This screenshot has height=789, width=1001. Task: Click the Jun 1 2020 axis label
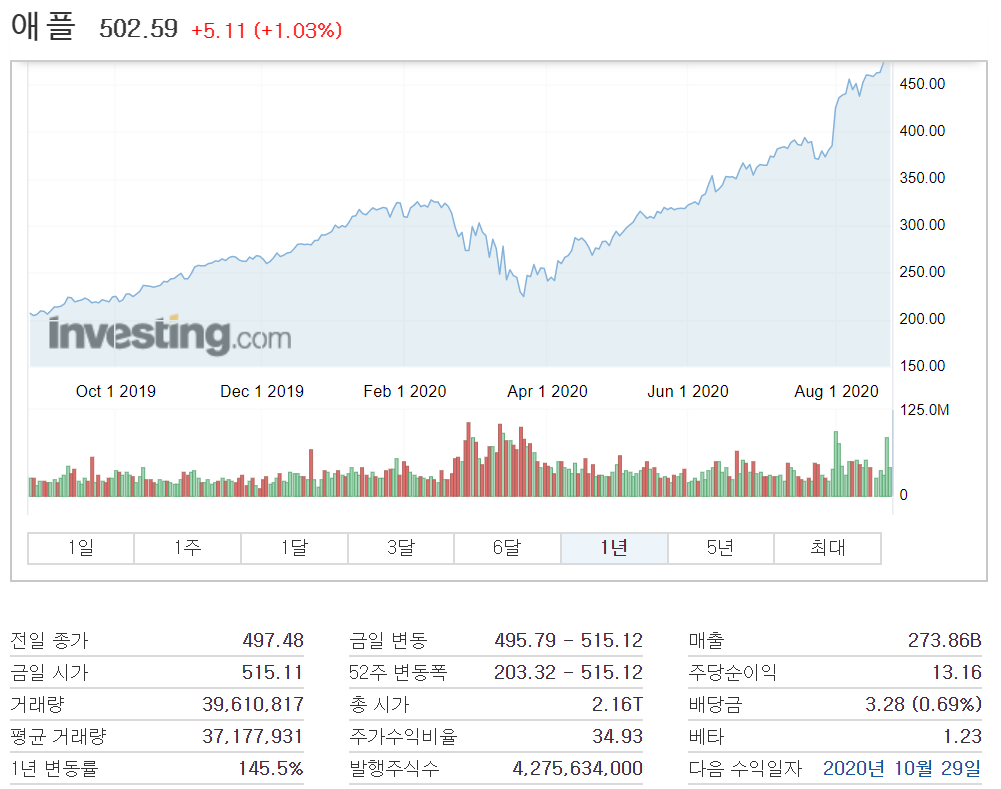click(688, 391)
